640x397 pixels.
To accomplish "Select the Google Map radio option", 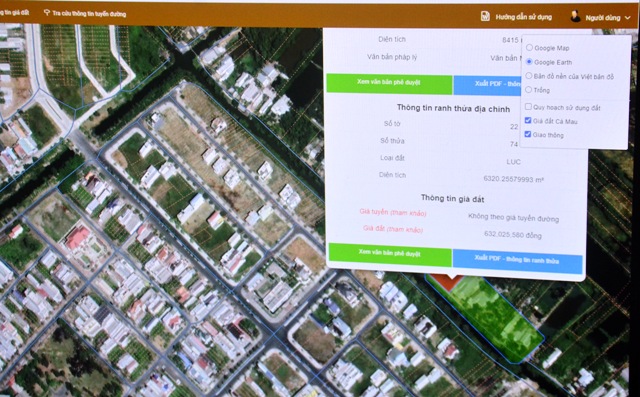I will pyautogui.click(x=529, y=47).
